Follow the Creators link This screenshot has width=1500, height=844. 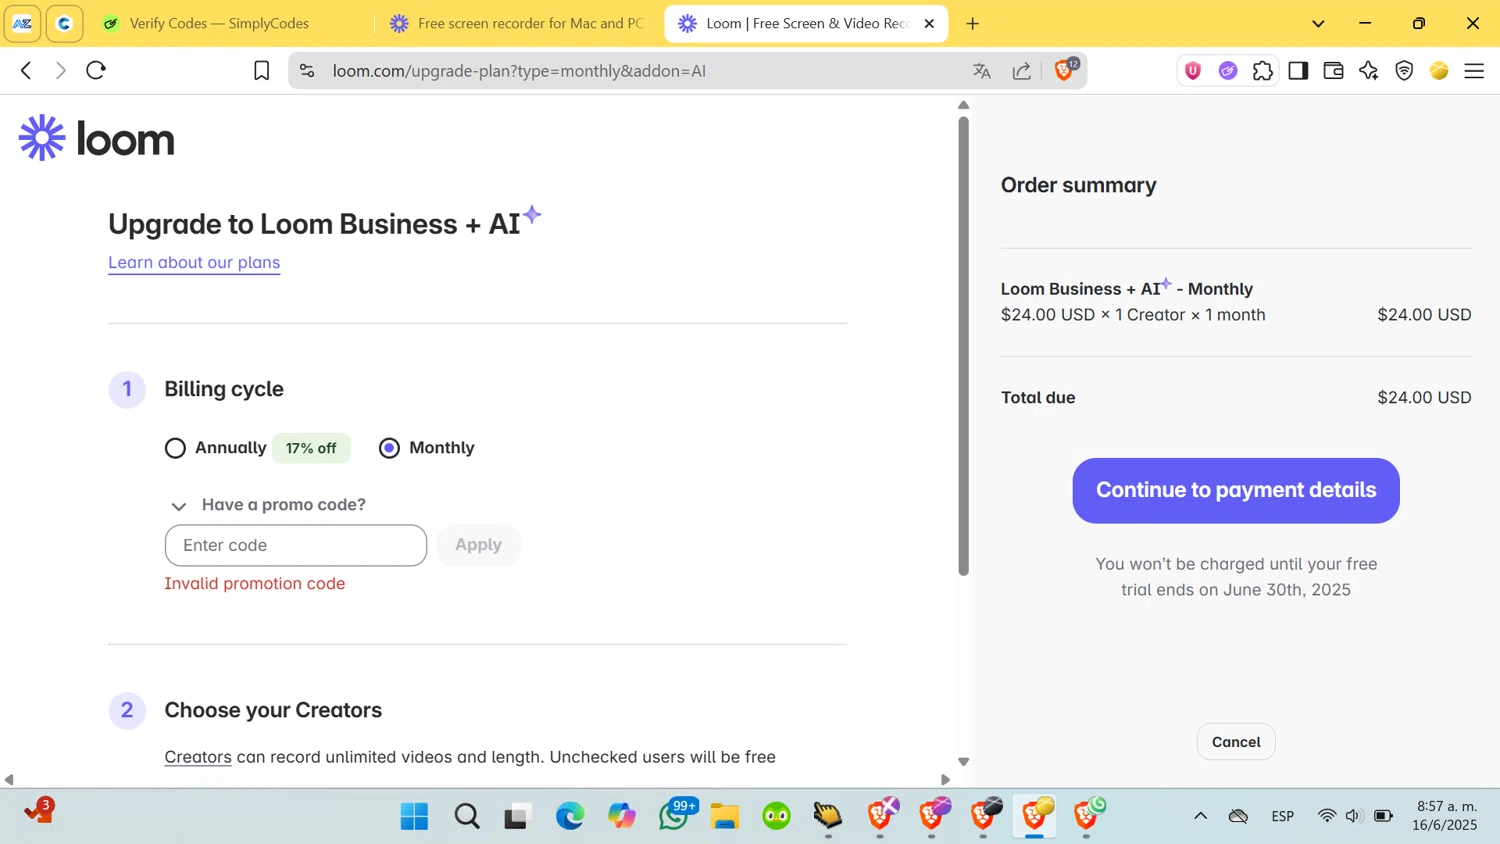click(x=198, y=757)
